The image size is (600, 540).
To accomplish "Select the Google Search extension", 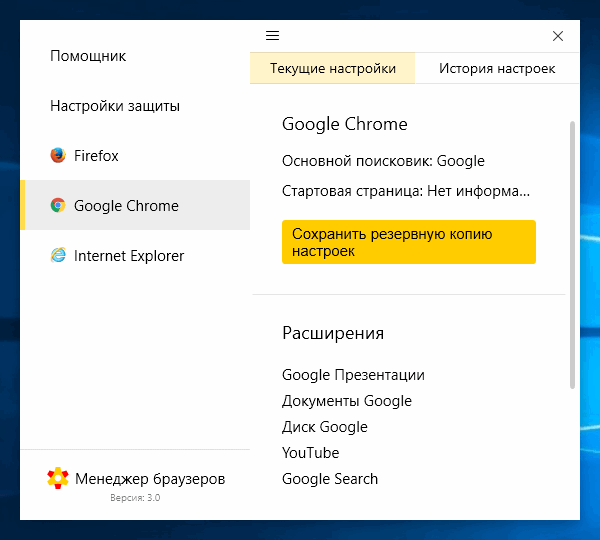I will 330,479.
